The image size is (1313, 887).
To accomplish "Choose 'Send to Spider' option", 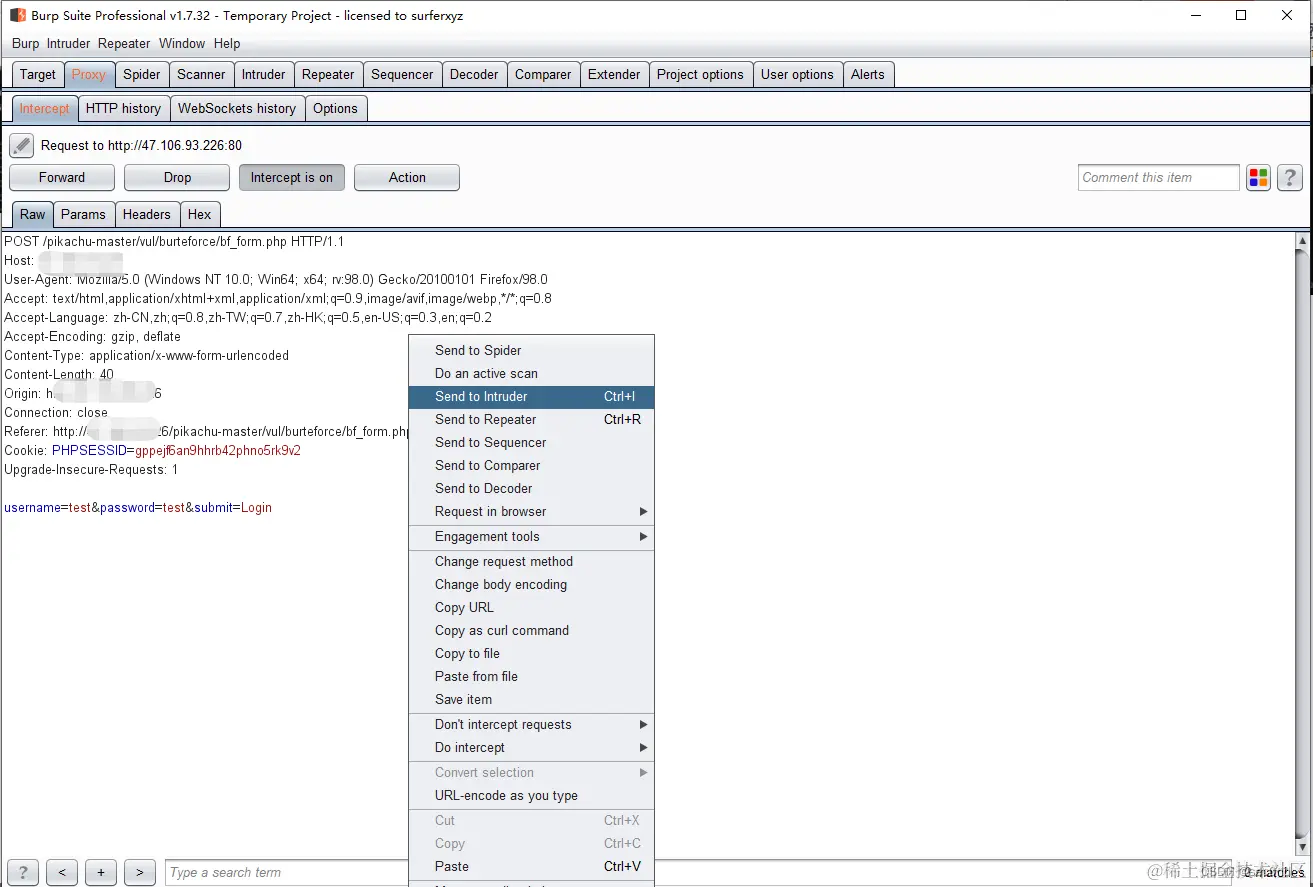I will tap(532, 350).
